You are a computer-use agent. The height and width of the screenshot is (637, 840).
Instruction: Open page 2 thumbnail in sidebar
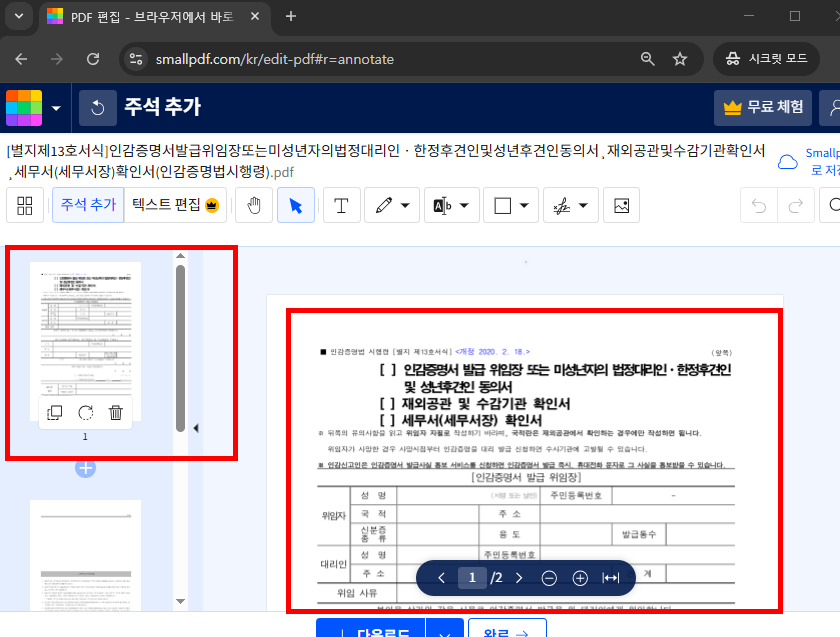tap(85, 560)
